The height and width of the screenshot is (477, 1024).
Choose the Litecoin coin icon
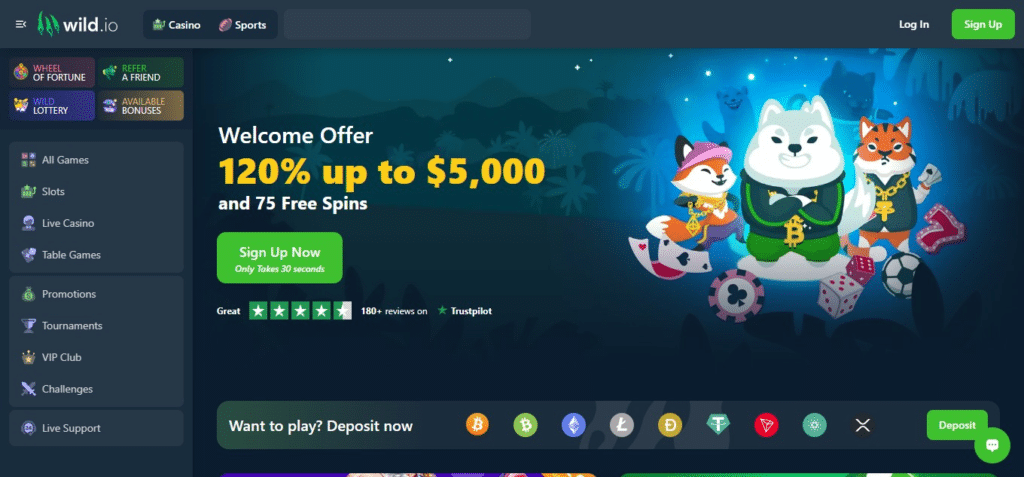tap(622, 425)
